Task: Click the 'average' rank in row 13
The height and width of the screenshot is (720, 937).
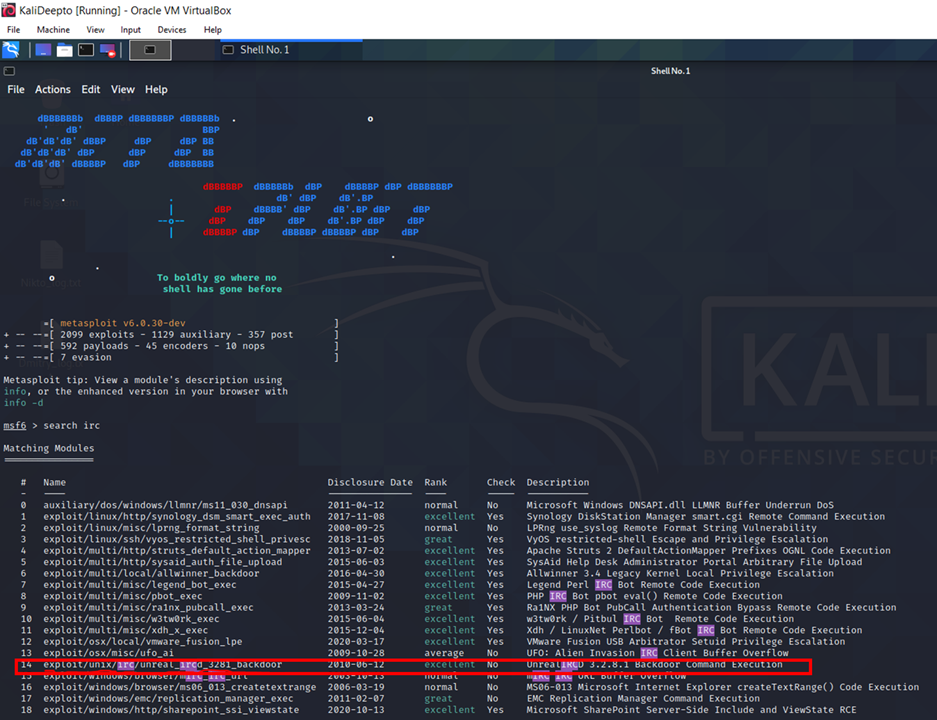Action: pos(444,652)
